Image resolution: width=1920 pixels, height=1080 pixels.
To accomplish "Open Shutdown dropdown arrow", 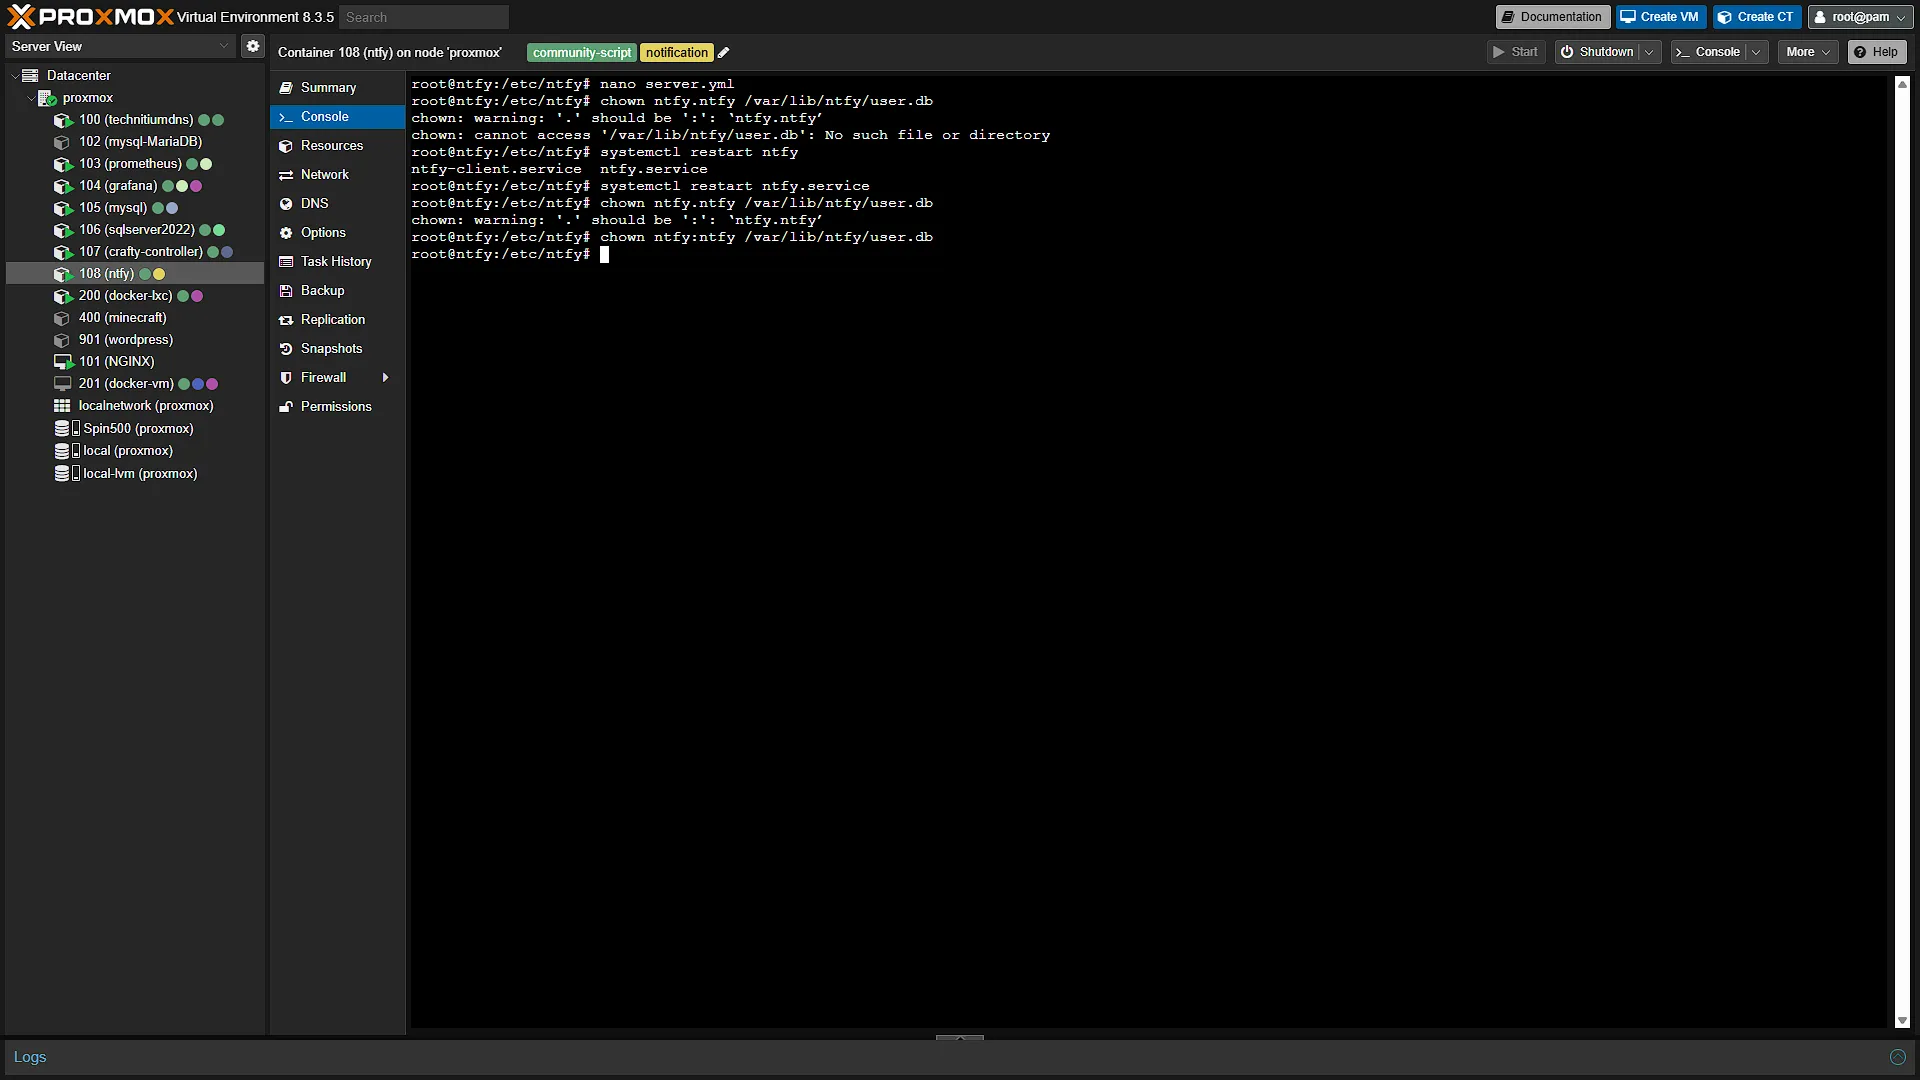I will [1649, 52].
